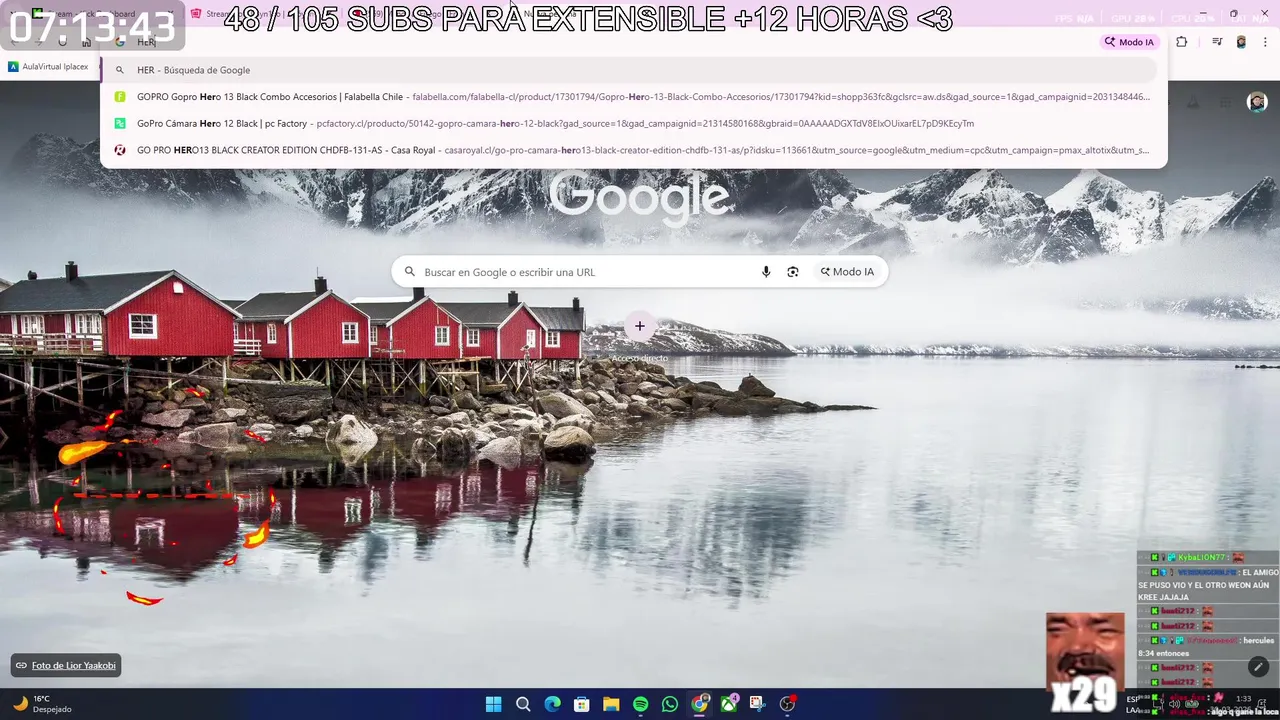Switch to Google Chrome on the taskbar
This screenshot has width=1280, height=720.
click(x=700, y=704)
